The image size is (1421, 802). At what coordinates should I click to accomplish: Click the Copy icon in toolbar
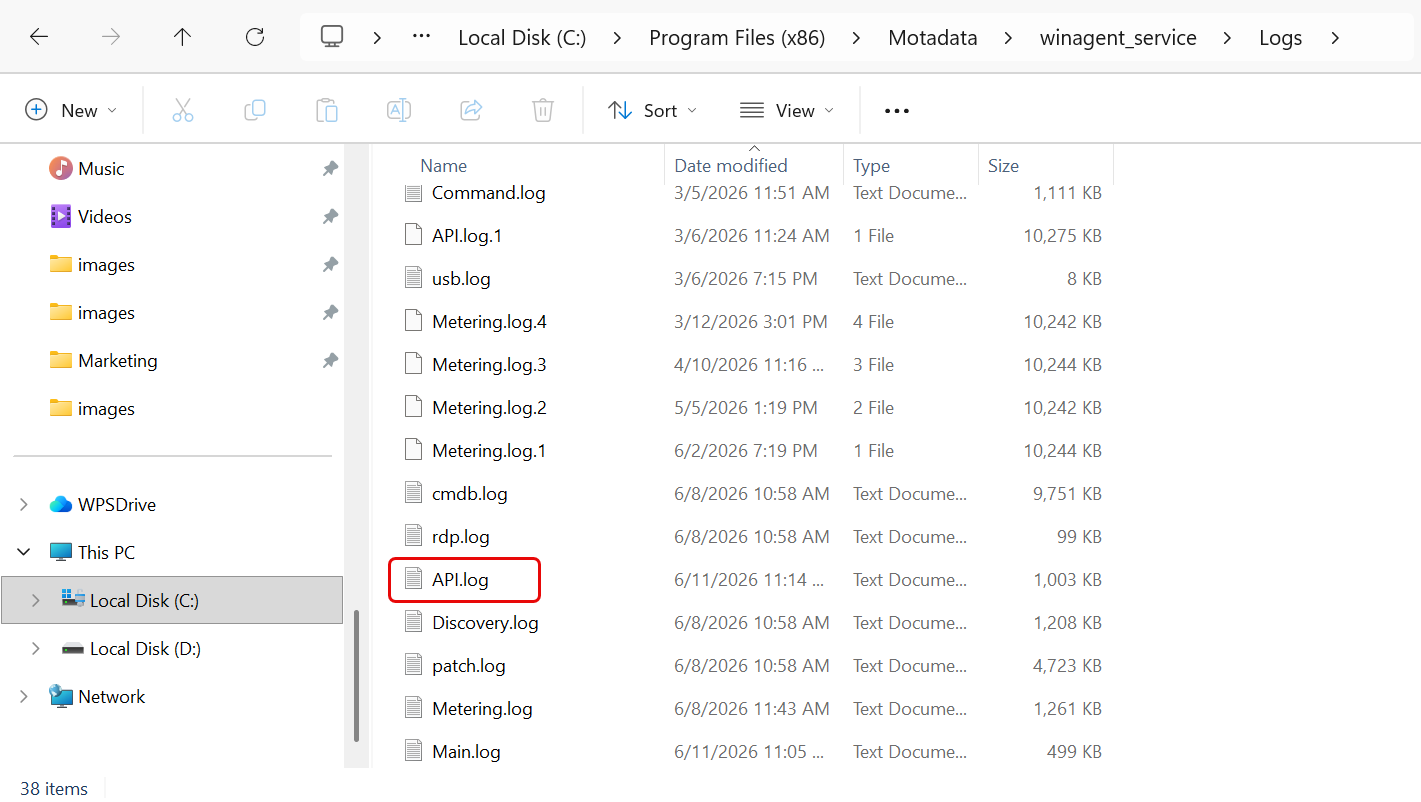(255, 110)
